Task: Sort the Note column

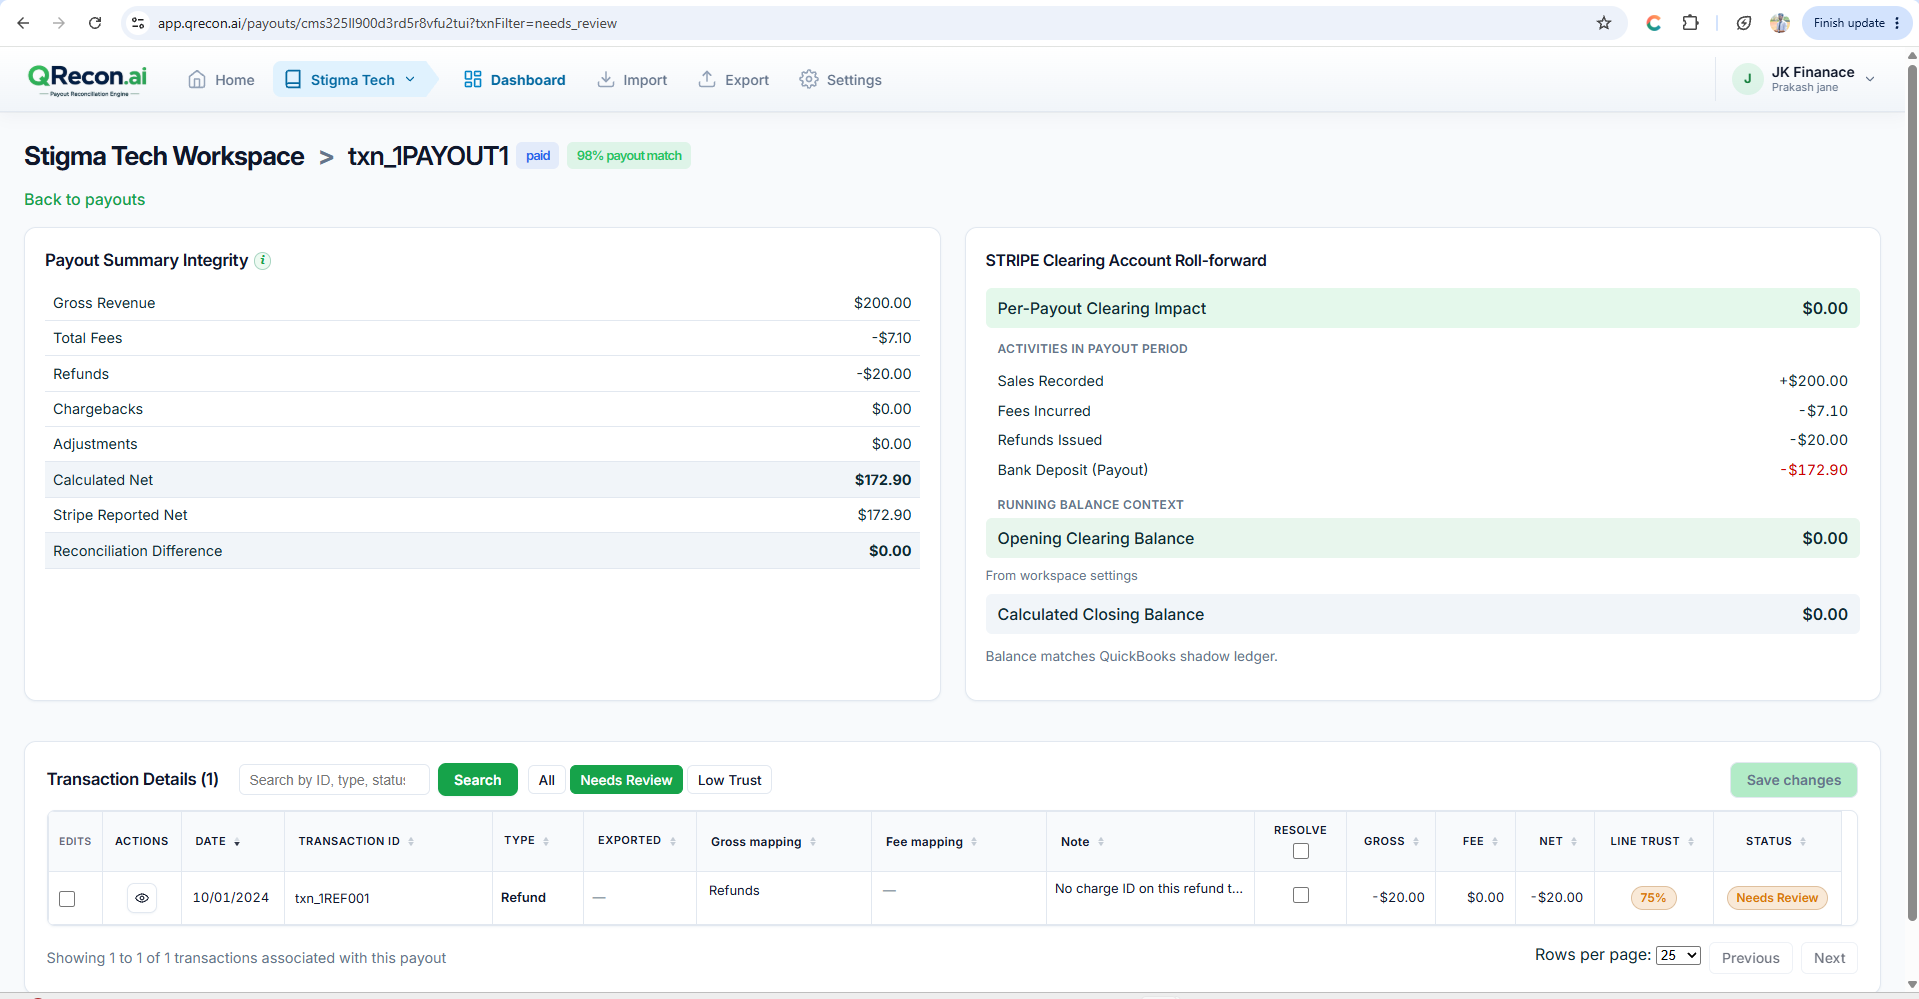Action: coord(1101,842)
